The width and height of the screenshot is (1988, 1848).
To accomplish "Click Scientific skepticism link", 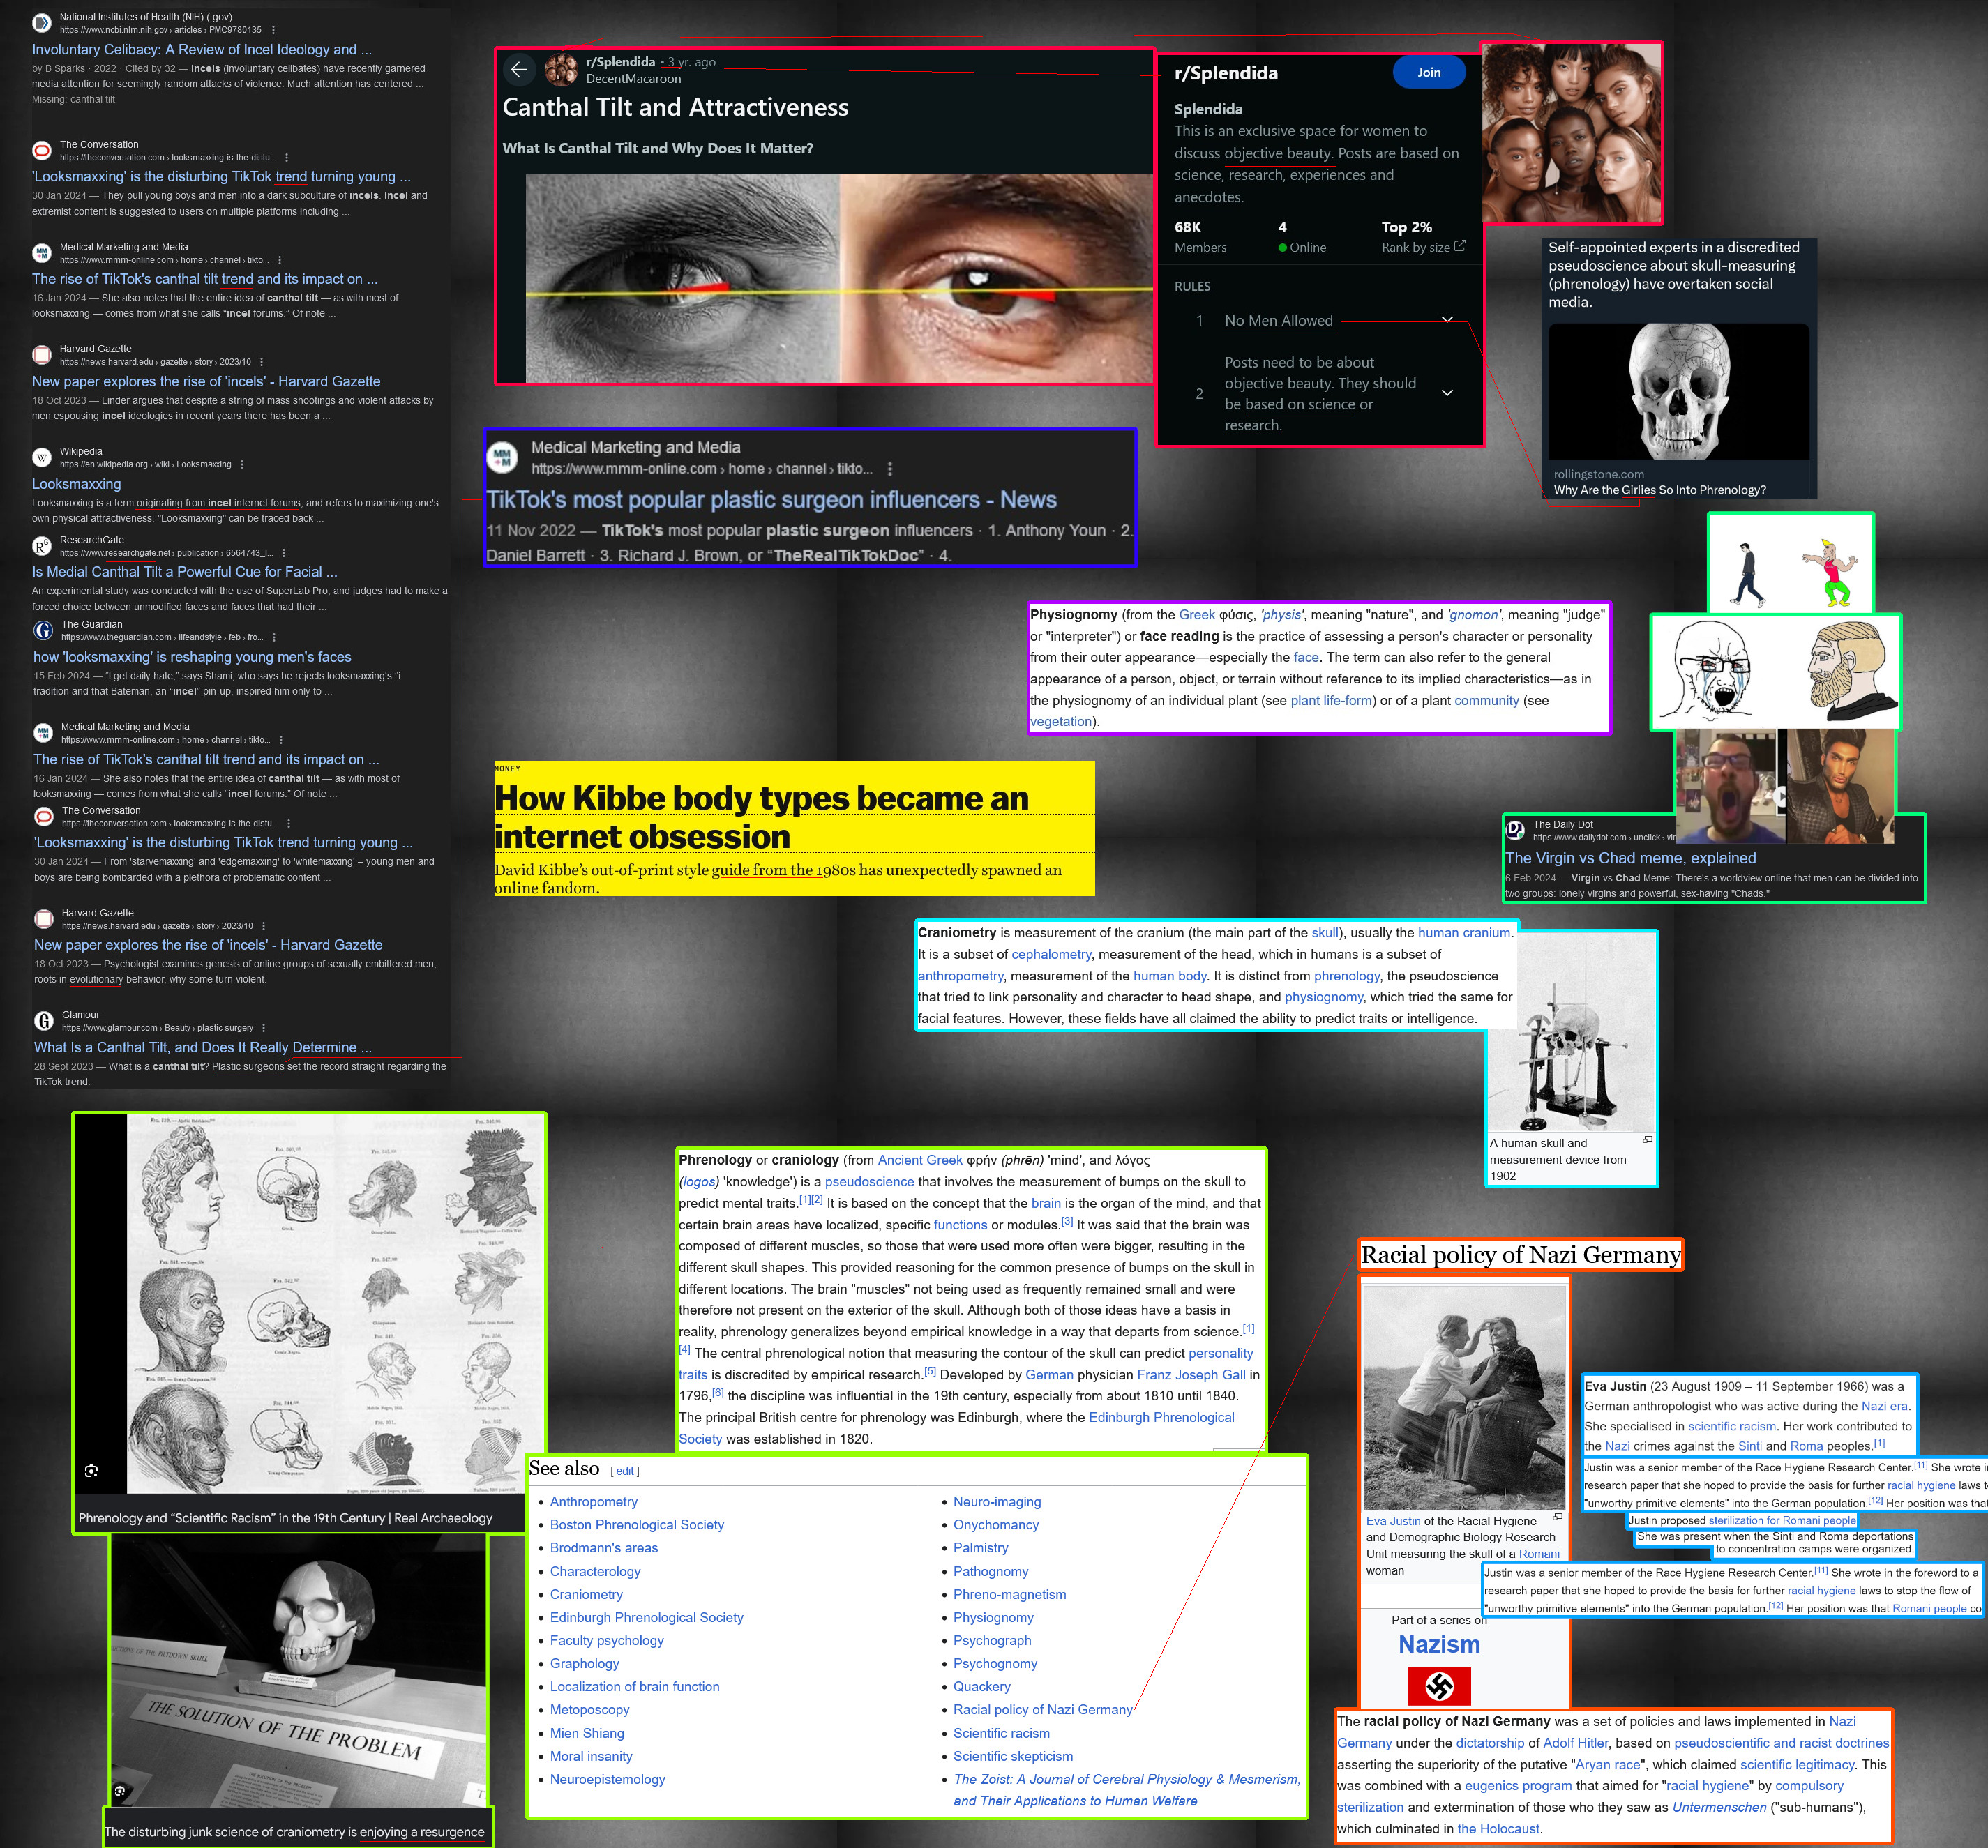I will tap(1013, 1756).
